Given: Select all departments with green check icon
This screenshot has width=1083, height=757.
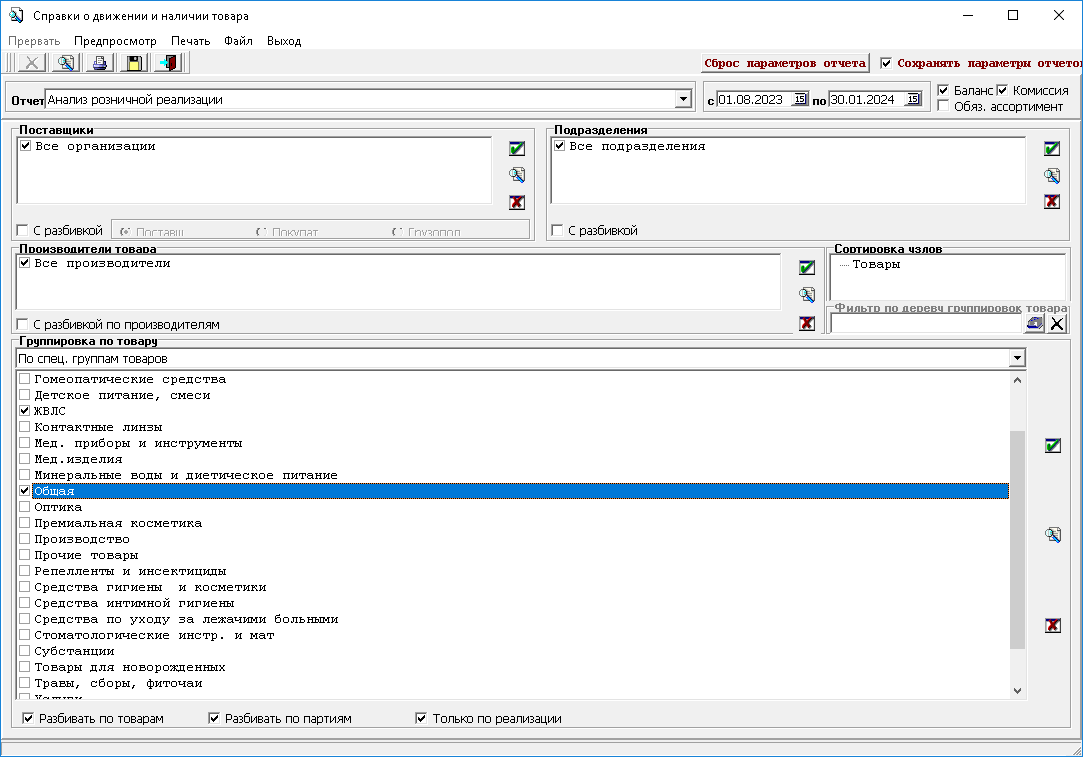Looking at the screenshot, I should click(1052, 148).
